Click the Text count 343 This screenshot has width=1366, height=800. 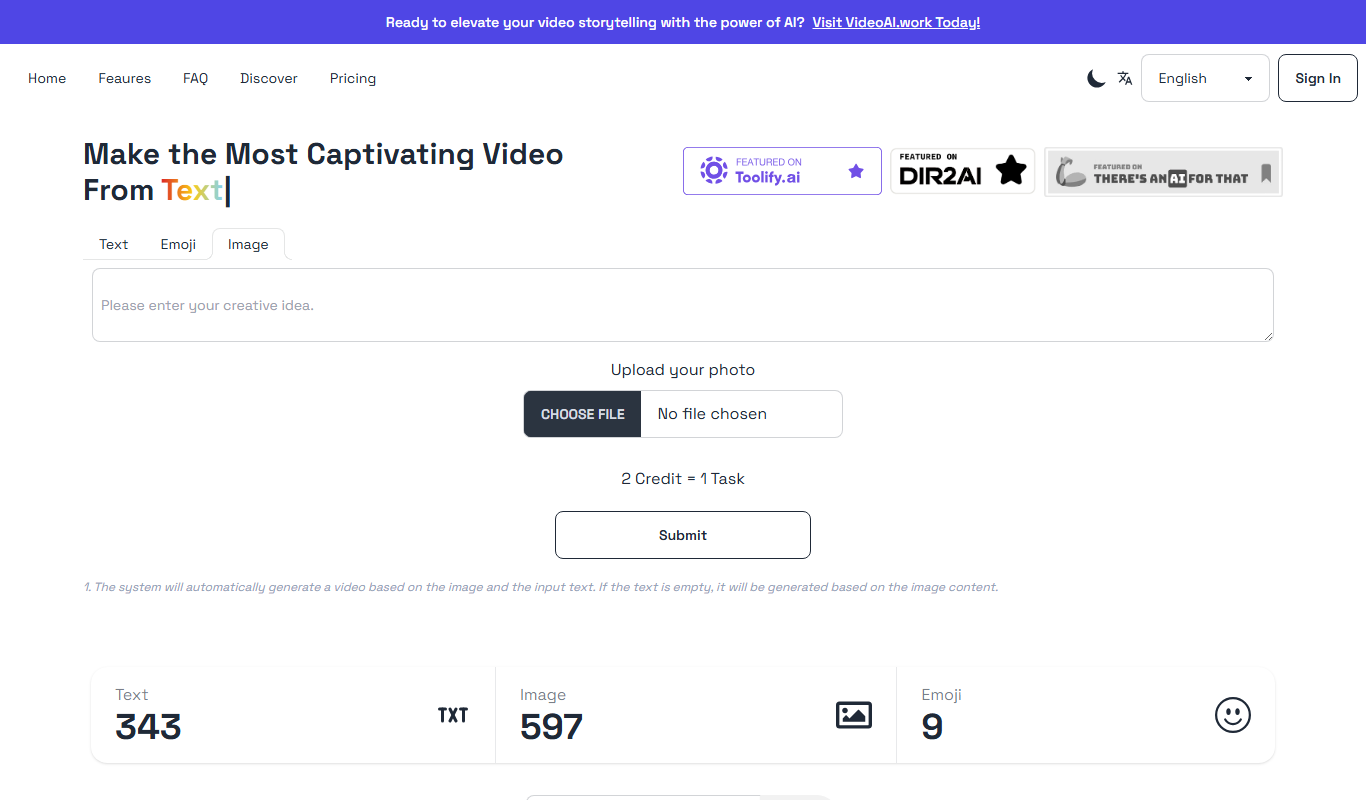pyautogui.click(x=148, y=727)
